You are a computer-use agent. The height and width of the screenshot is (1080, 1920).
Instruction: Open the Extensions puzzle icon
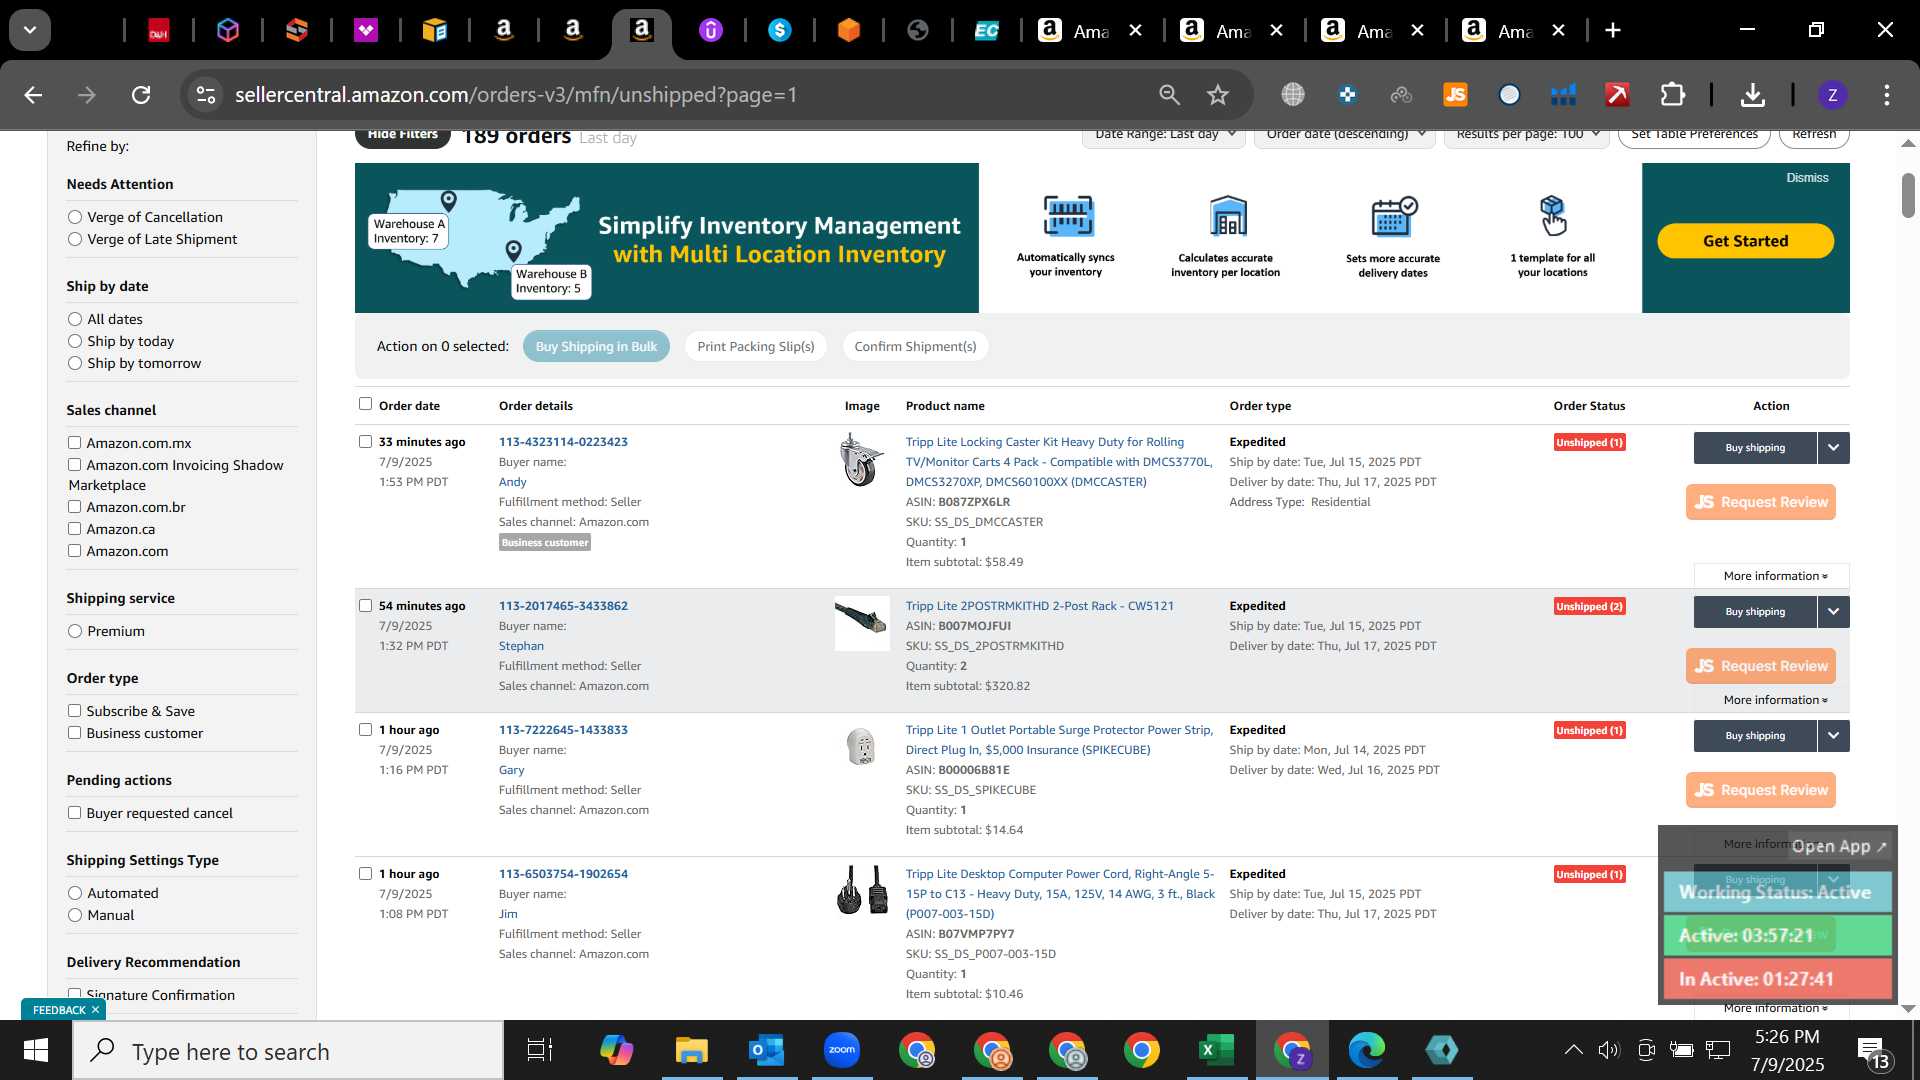pyautogui.click(x=1673, y=95)
